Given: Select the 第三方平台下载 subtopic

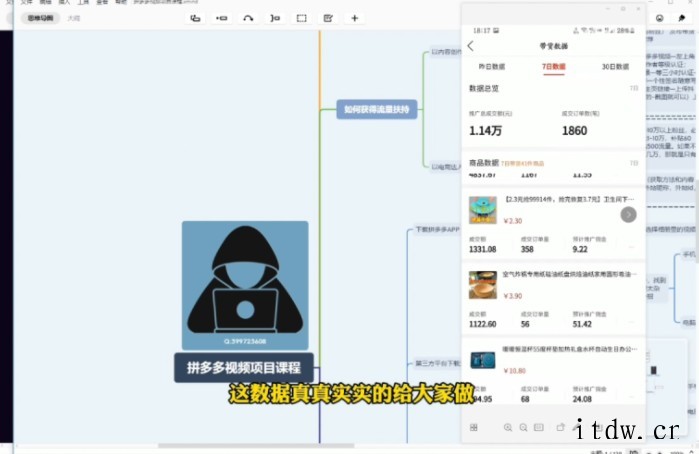Looking at the screenshot, I should pos(438,363).
